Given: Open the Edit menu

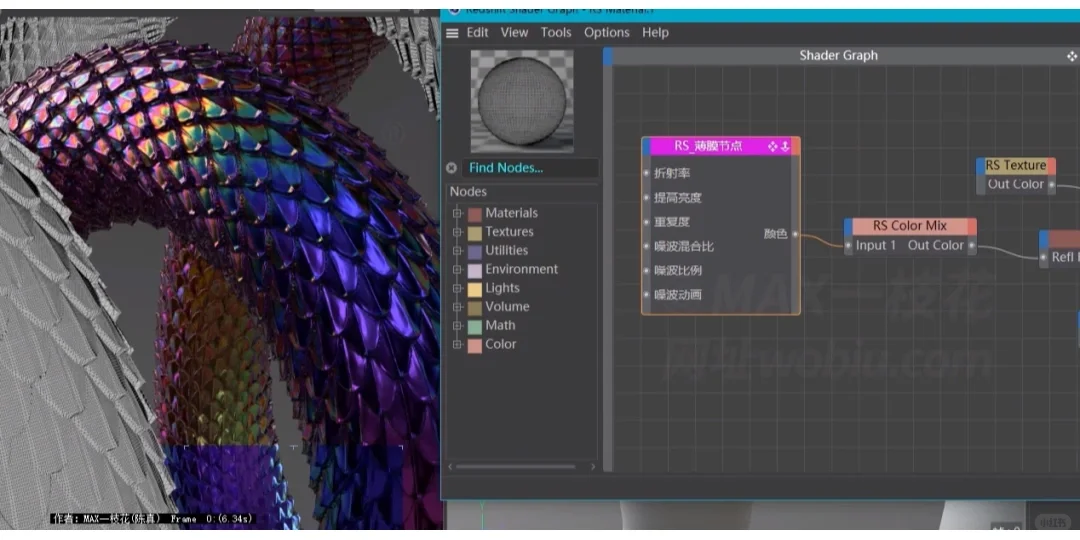Looking at the screenshot, I should pyautogui.click(x=477, y=32).
